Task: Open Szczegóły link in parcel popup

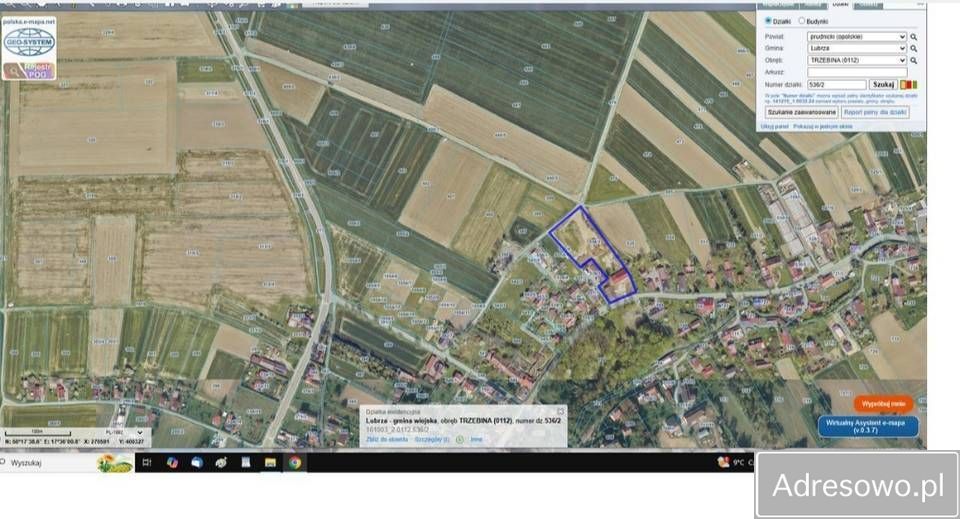Action: coord(432,439)
